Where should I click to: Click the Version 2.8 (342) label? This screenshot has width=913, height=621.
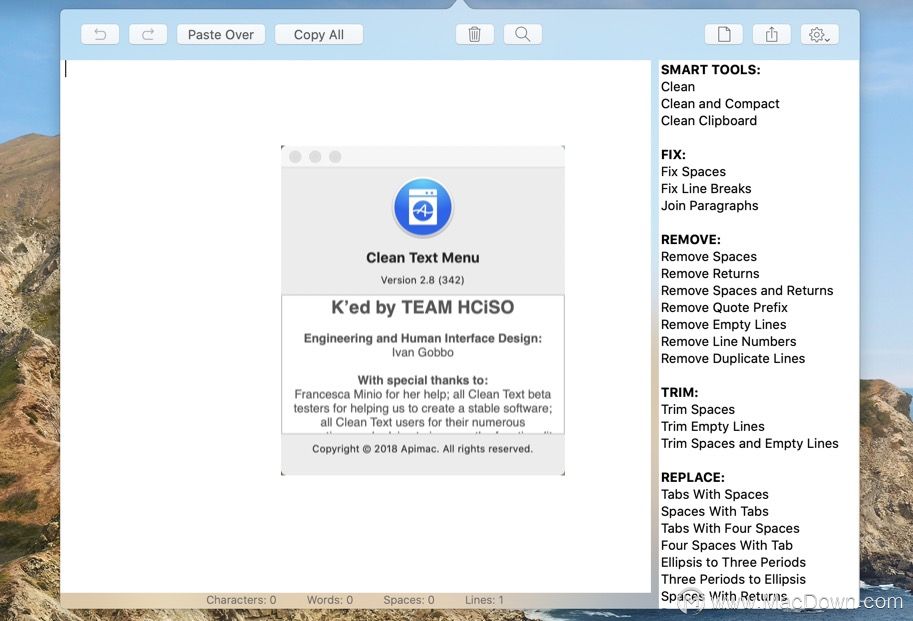pyautogui.click(x=423, y=280)
